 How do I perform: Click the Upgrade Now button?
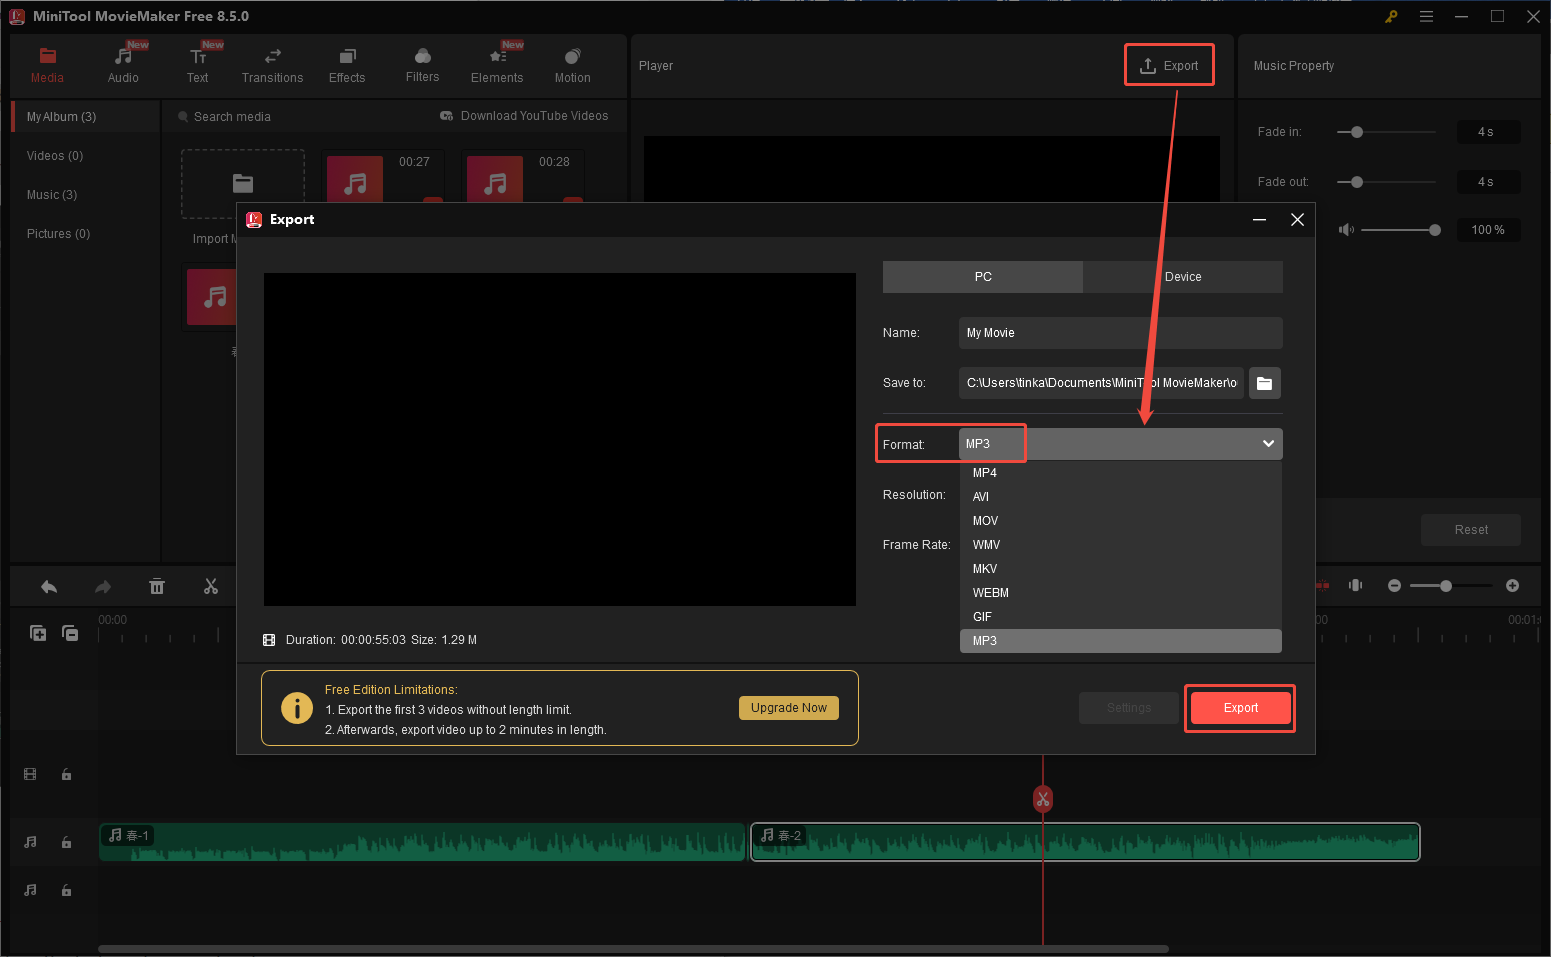788,707
